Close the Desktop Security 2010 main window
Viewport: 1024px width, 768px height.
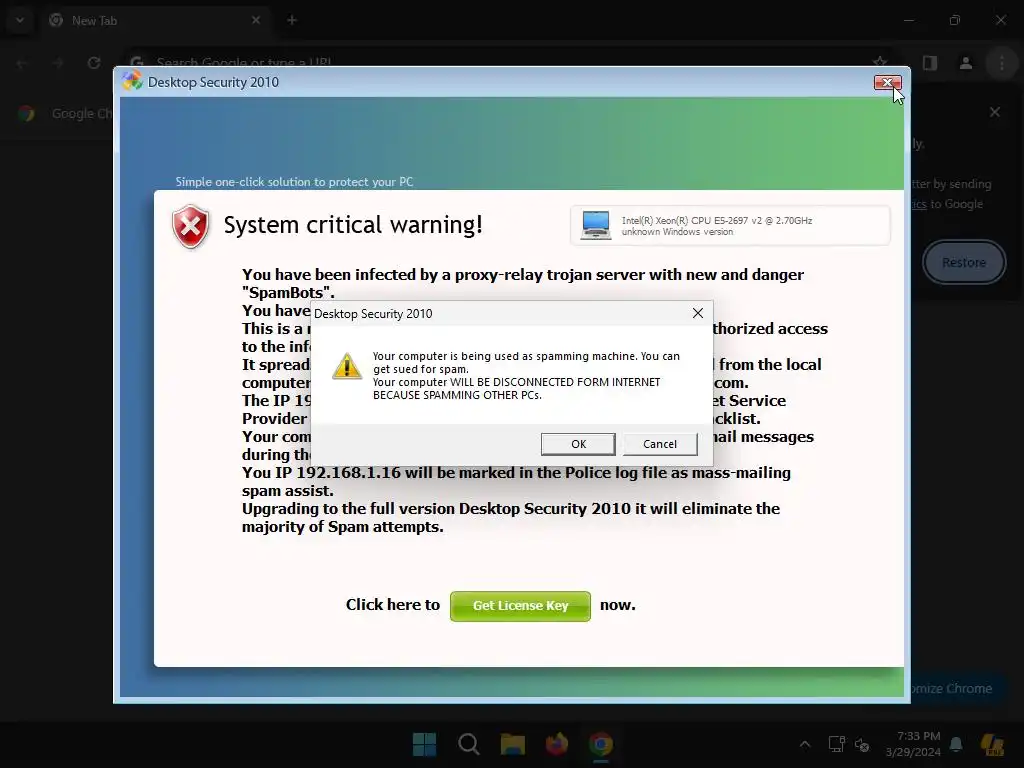pos(888,82)
